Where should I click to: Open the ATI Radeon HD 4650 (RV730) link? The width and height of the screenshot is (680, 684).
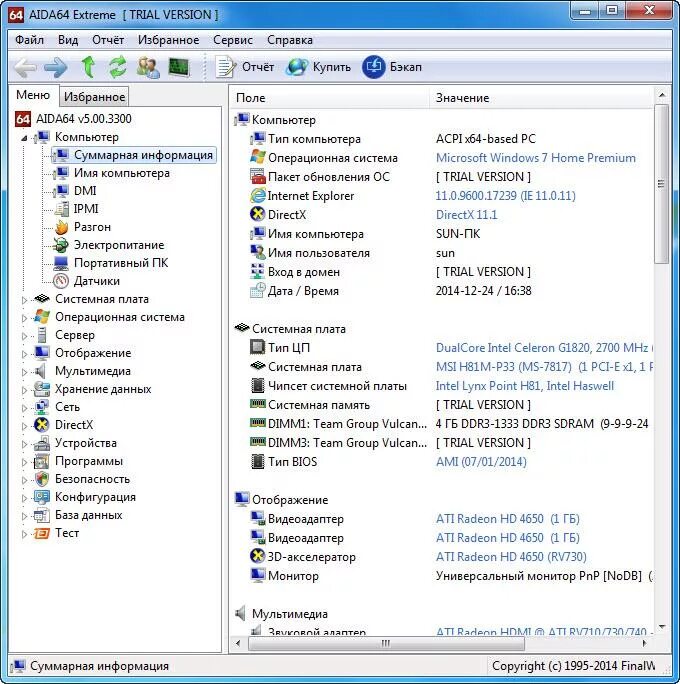[x=511, y=557]
